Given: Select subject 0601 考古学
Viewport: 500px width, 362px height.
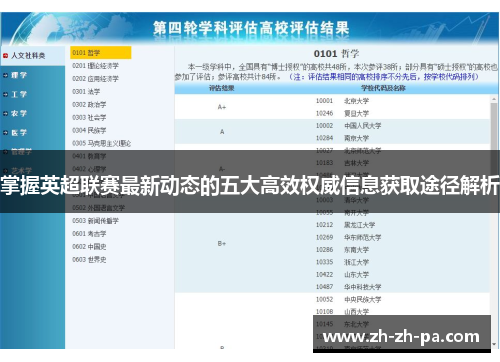Looking at the screenshot, I should pyautogui.click(x=89, y=234).
